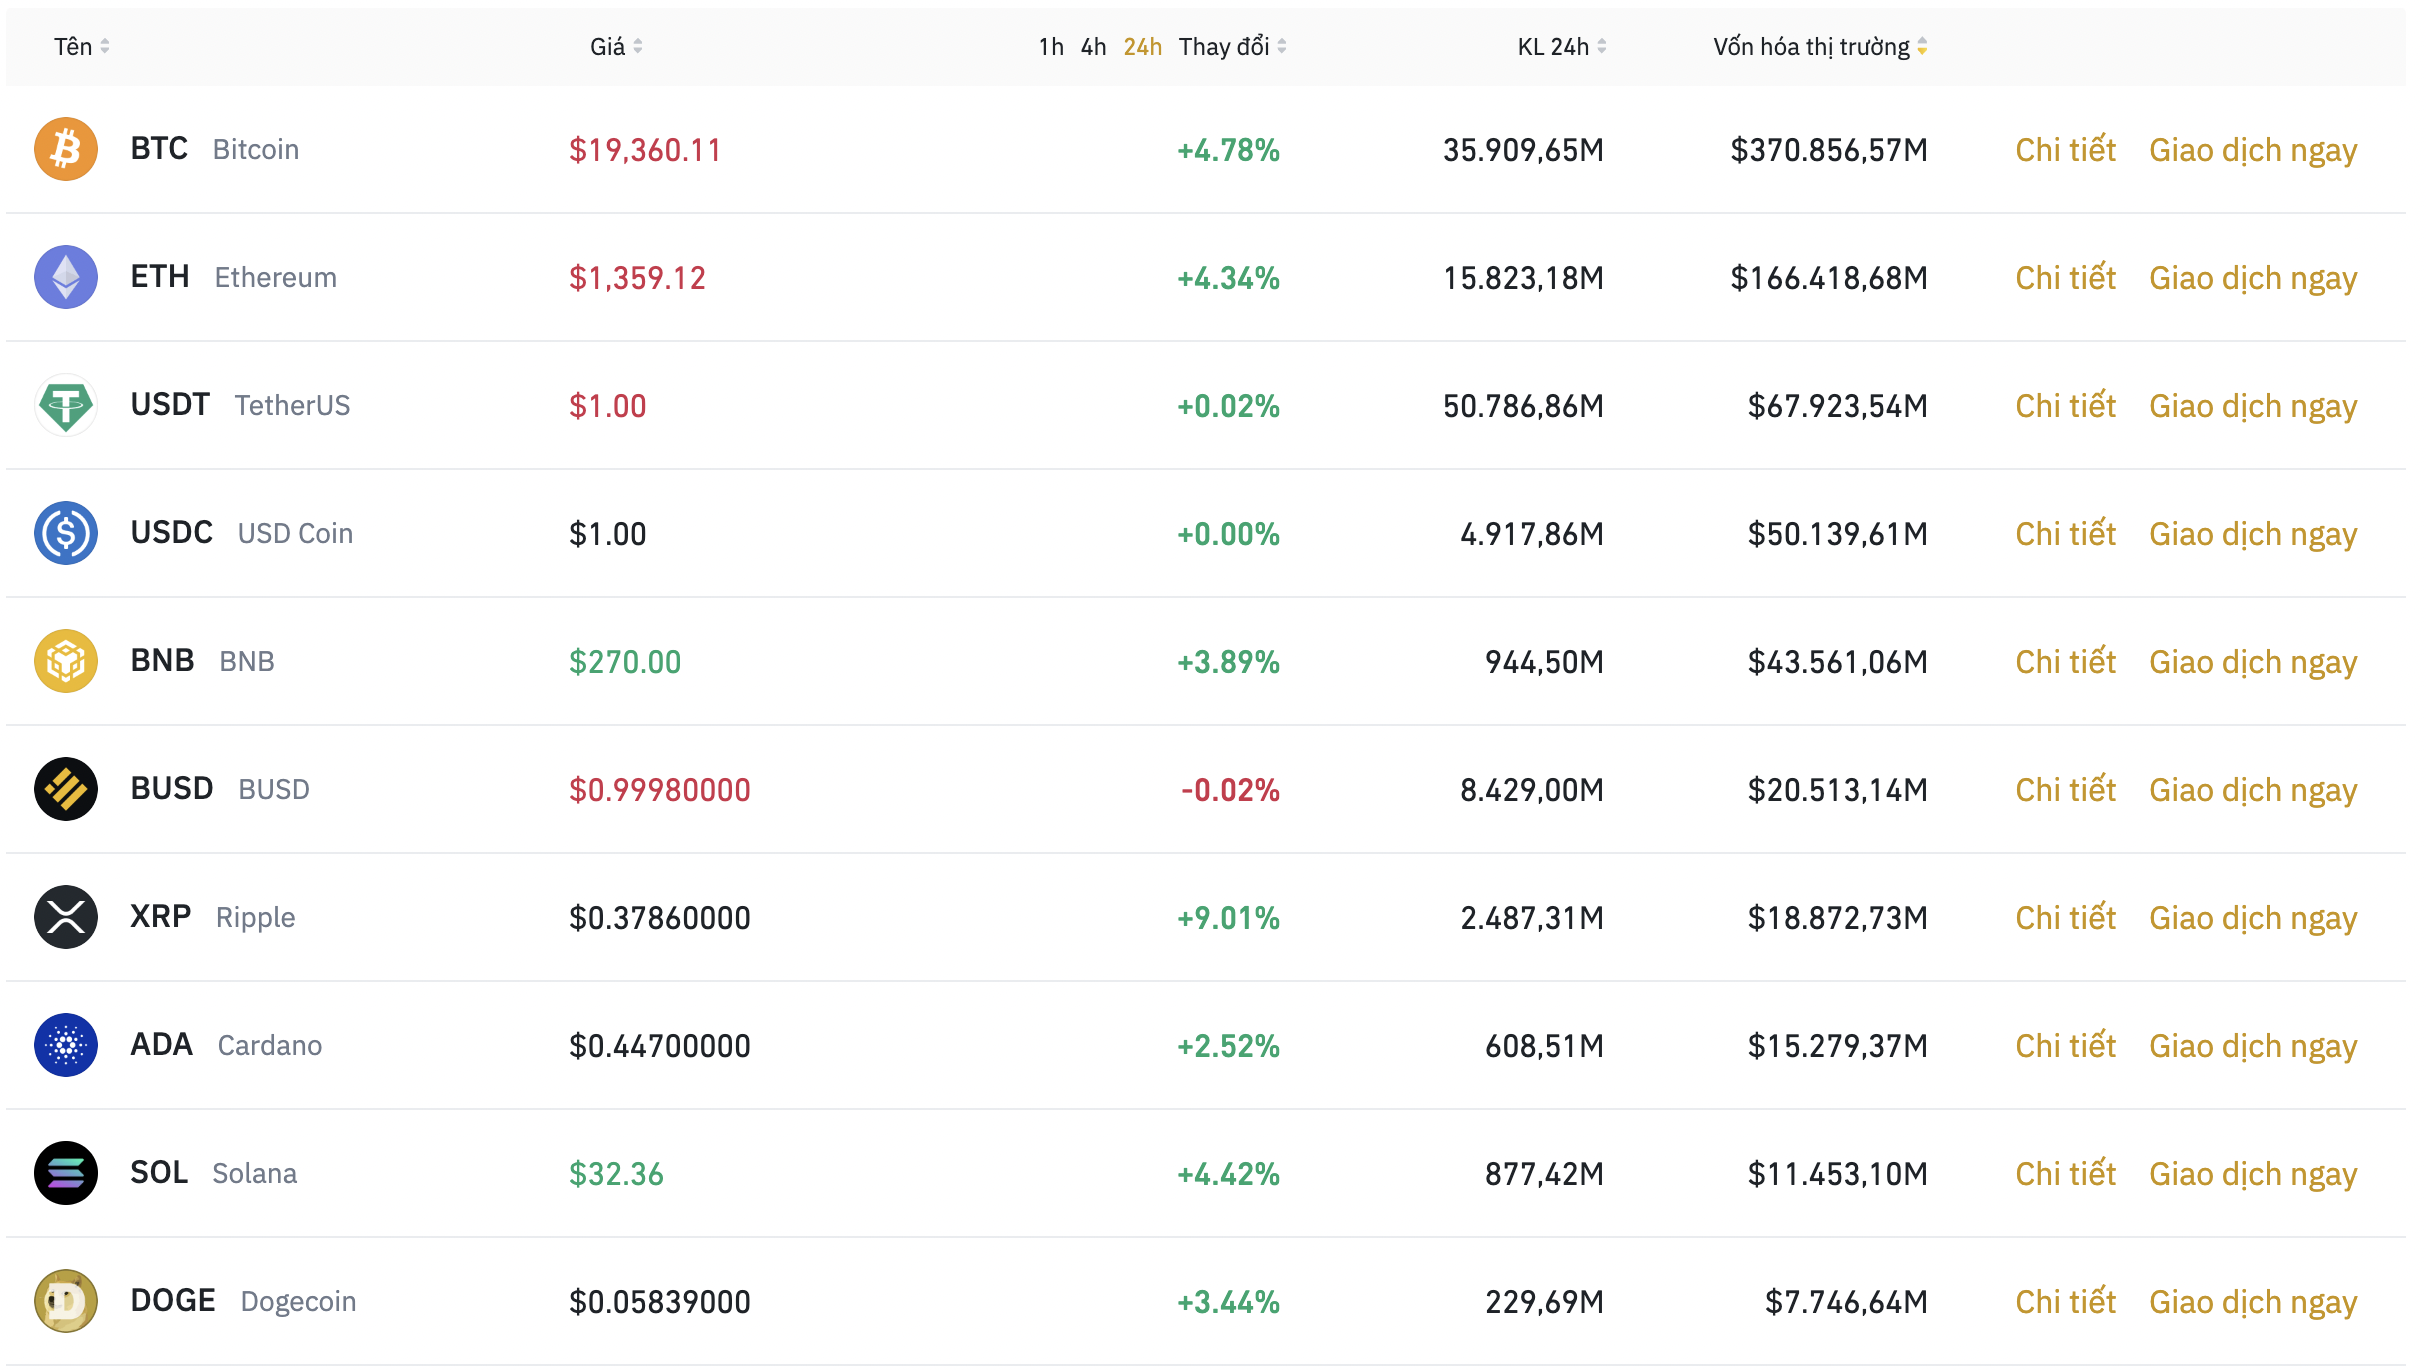Image resolution: width=2426 pixels, height=1370 pixels.
Task: Click XRP change value +9.01%
Action: 1228,918
